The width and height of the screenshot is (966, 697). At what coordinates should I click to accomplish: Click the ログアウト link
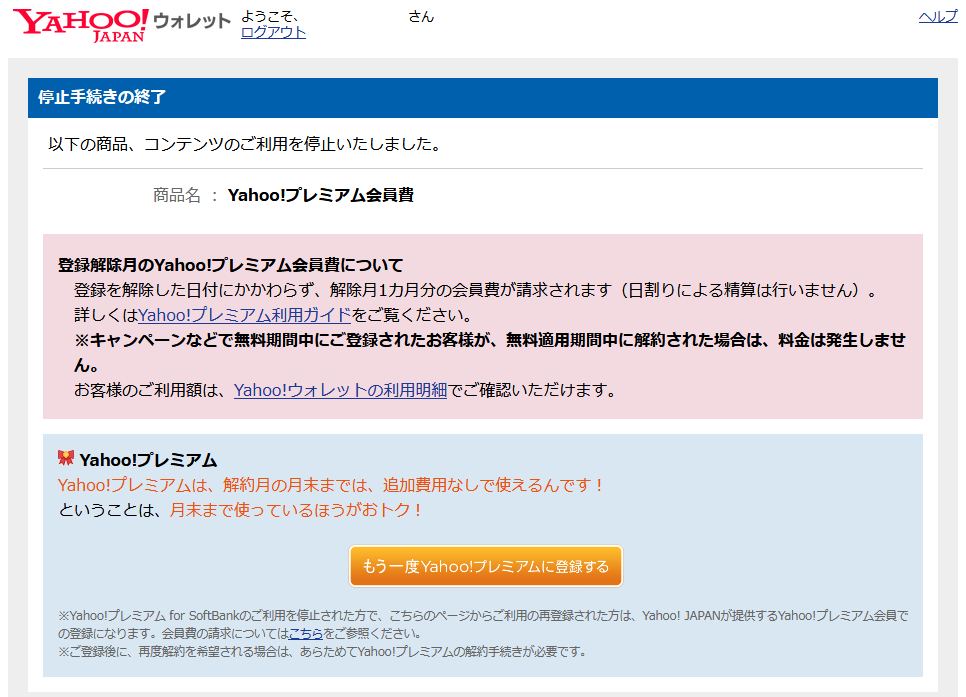coord(273,33)
